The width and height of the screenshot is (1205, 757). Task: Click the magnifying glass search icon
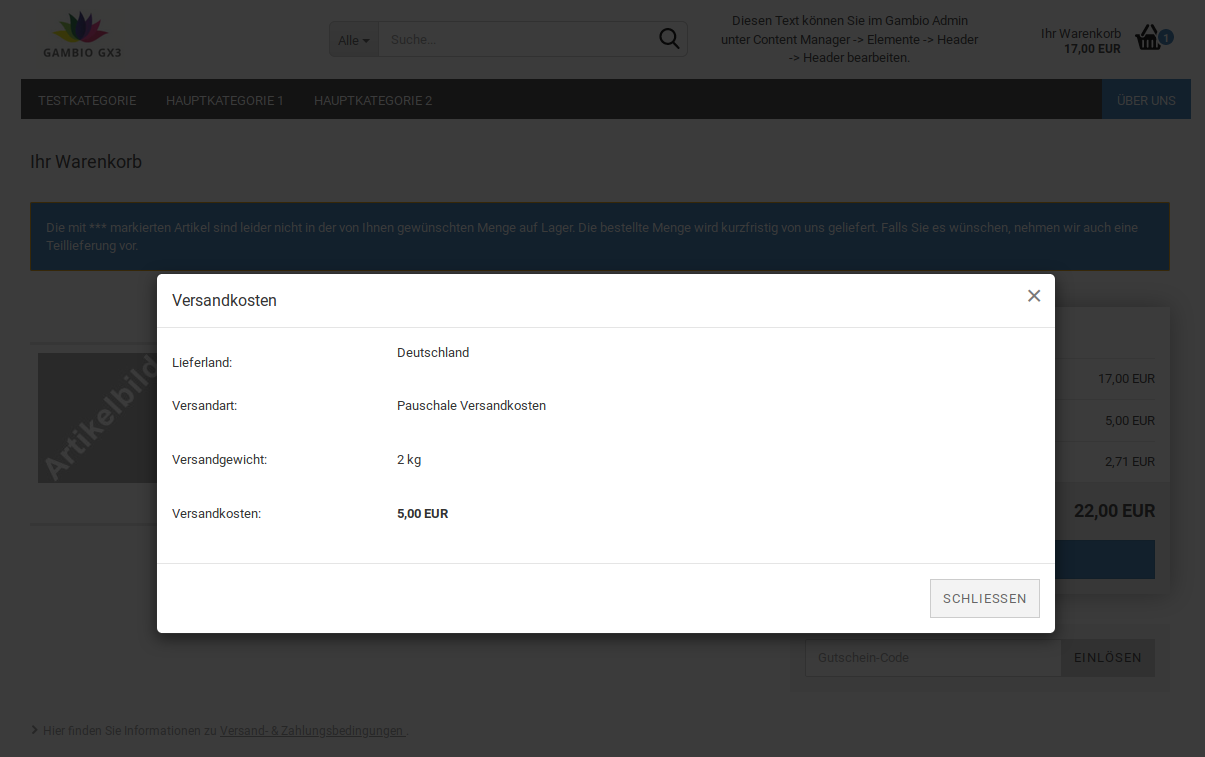coord(668,39)
